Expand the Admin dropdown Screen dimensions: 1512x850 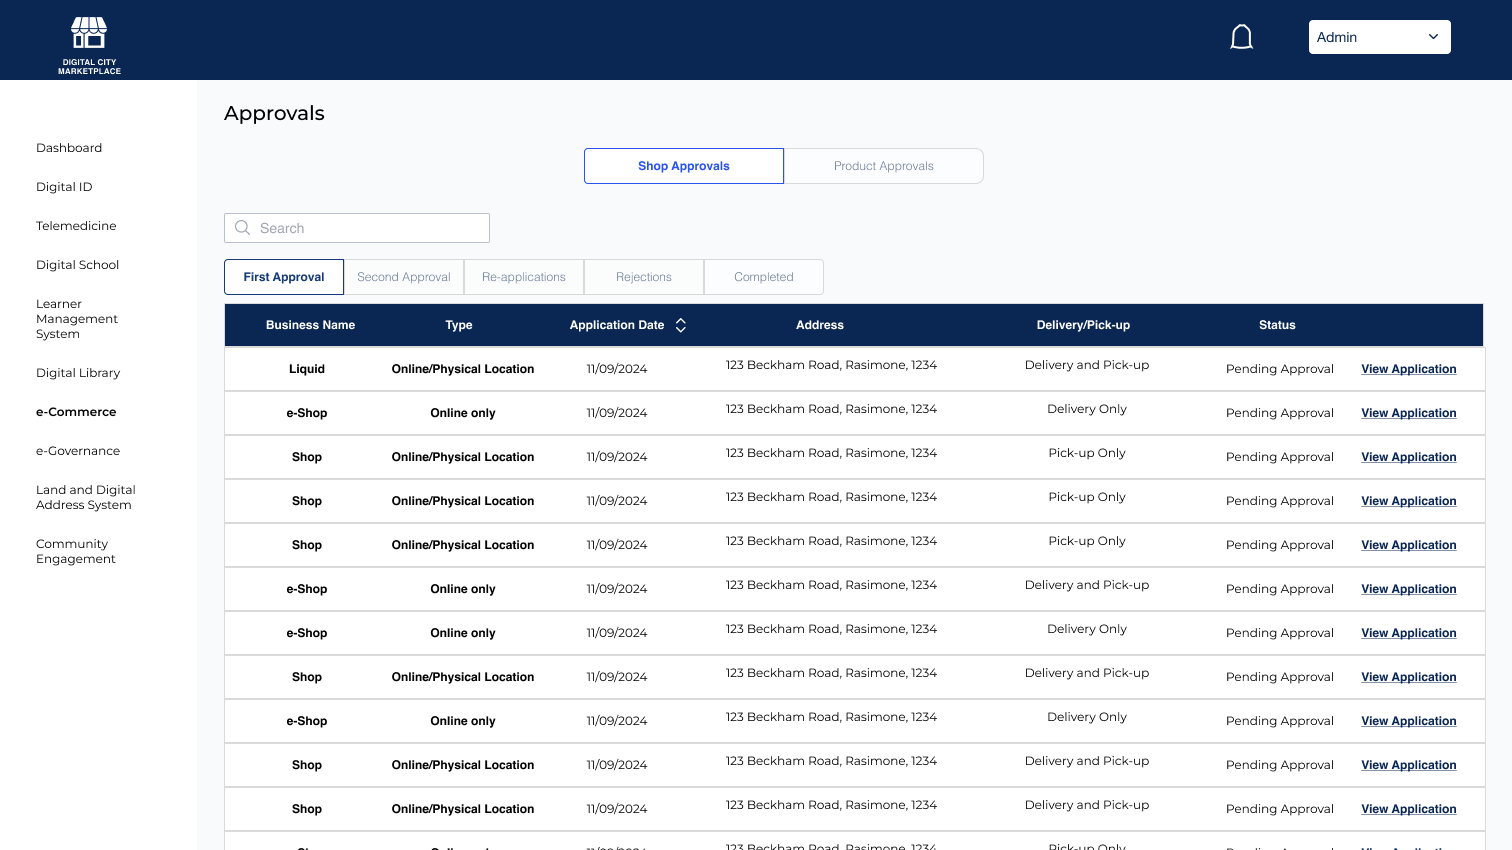tap(1379, 37)
